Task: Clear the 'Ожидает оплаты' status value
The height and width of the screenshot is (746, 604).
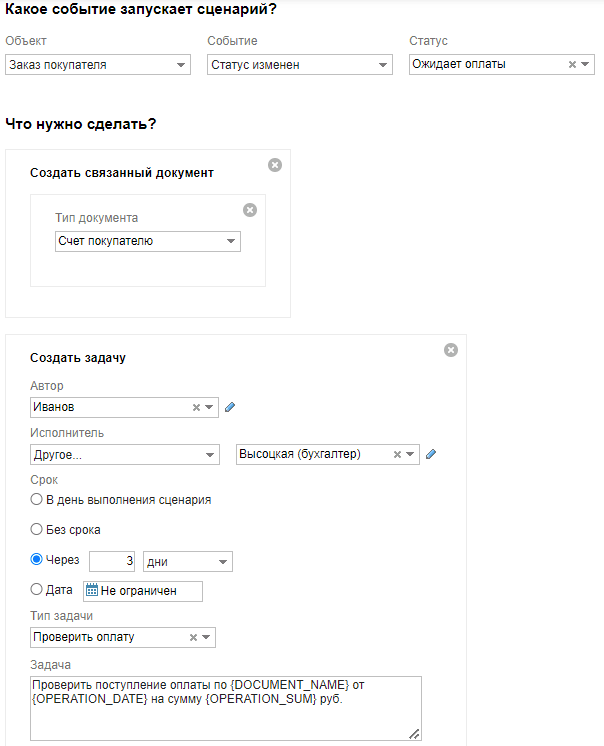Action: coord(572,64)
